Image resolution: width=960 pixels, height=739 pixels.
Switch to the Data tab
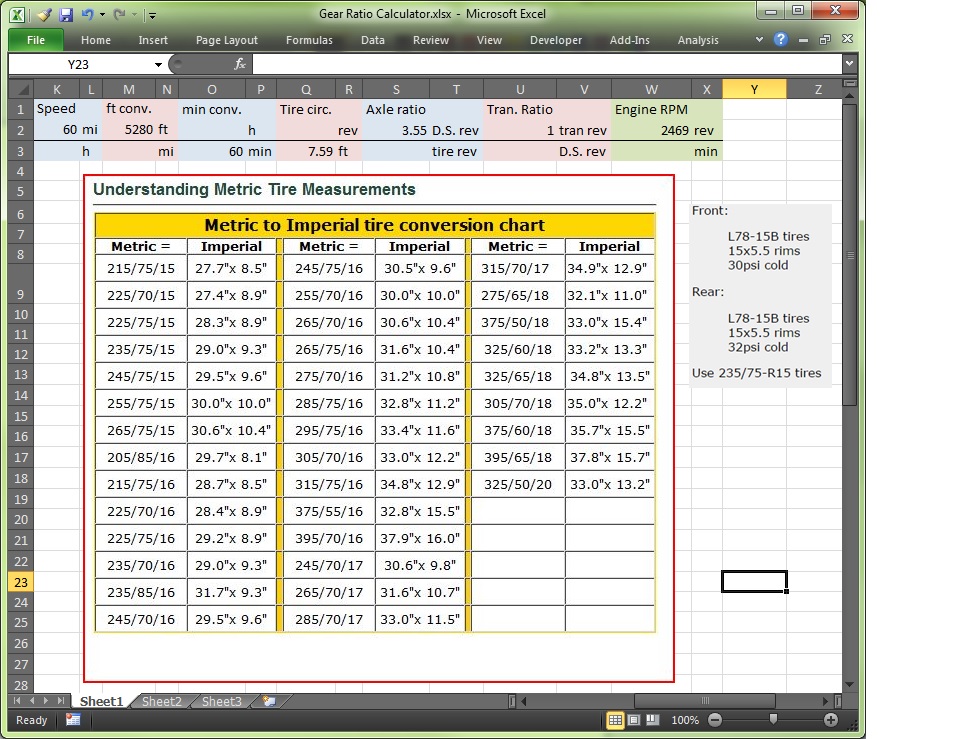tap(372, 40)
